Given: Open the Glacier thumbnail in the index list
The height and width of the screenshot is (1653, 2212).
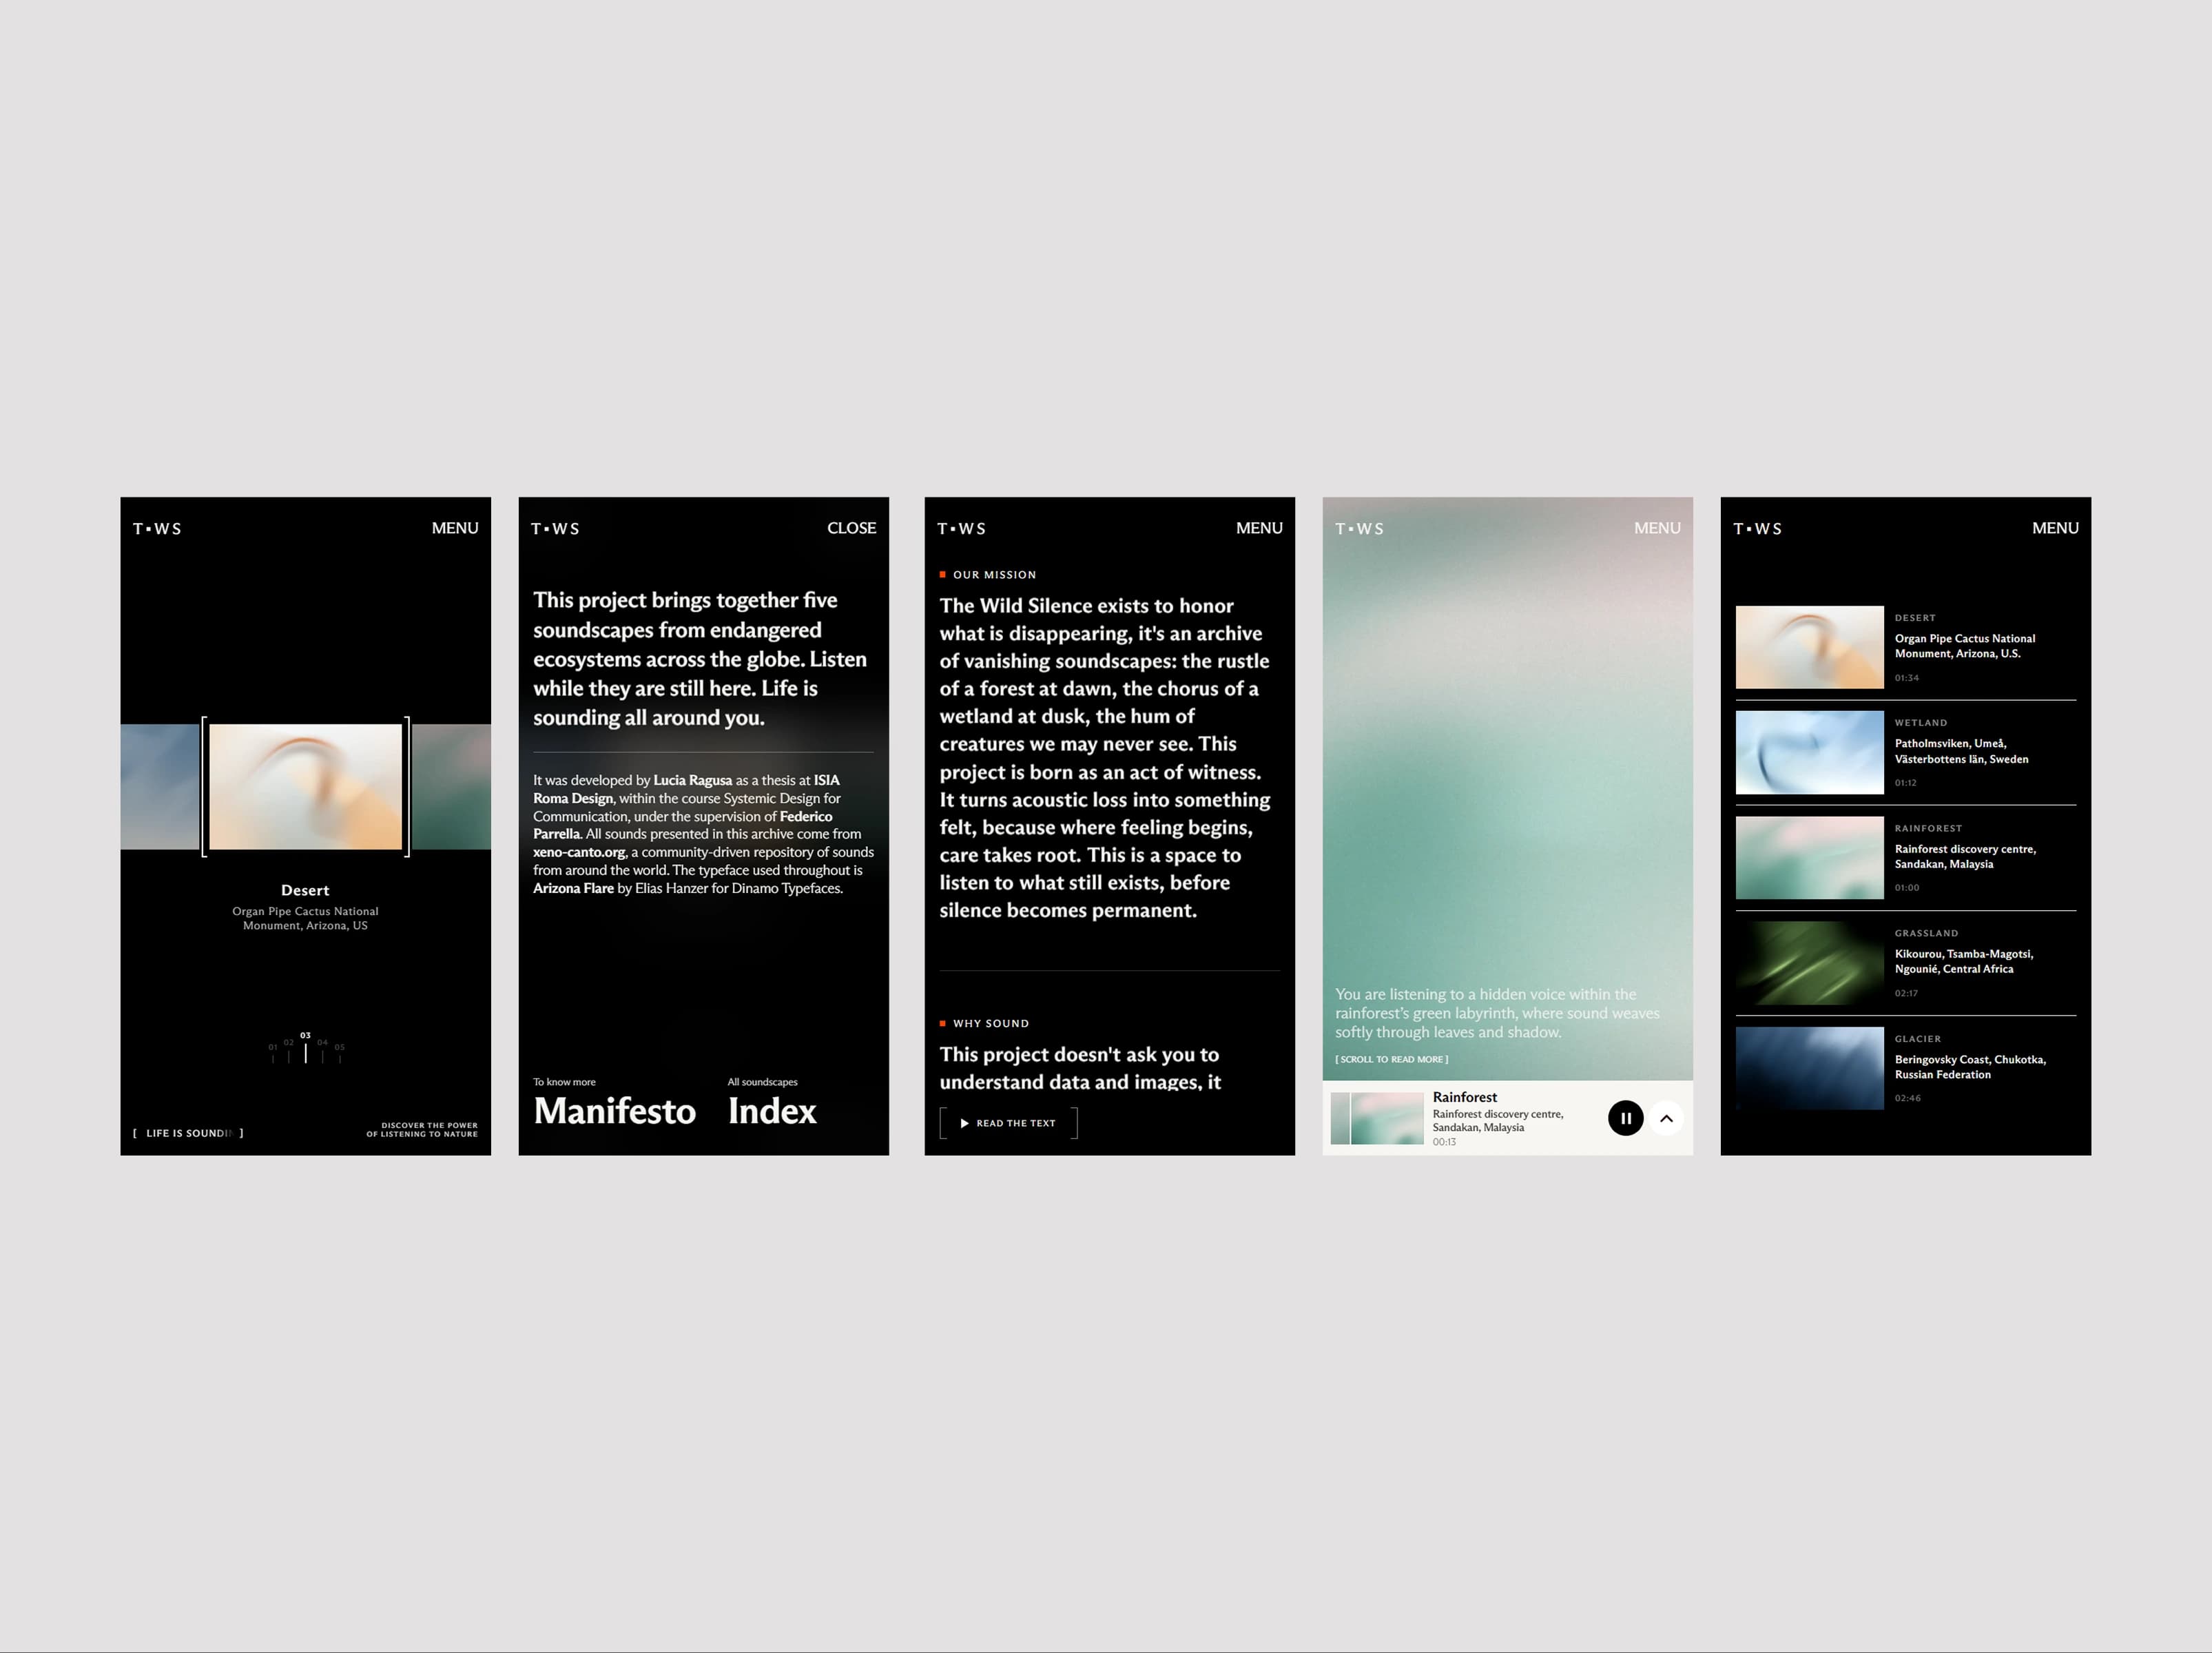Looking at the screenshot, I should click(1809, 1068).
